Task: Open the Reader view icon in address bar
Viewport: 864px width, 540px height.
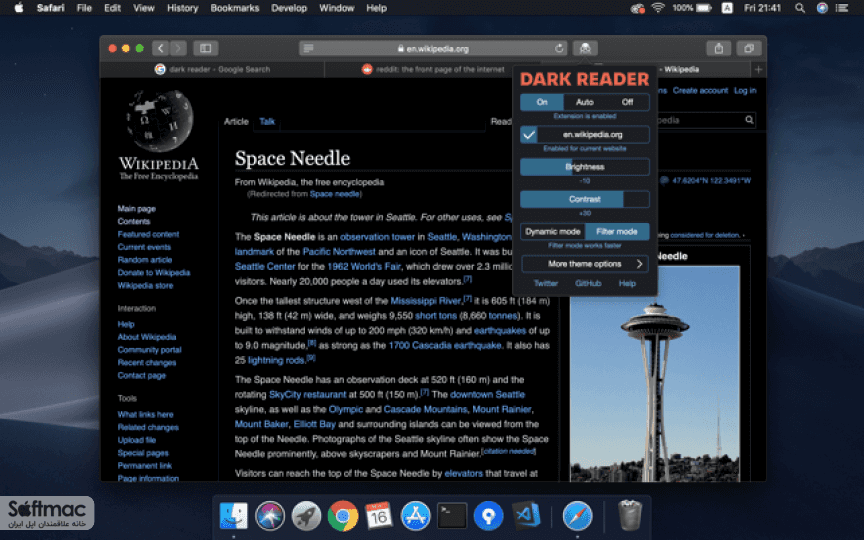Action: coord(309,48)
